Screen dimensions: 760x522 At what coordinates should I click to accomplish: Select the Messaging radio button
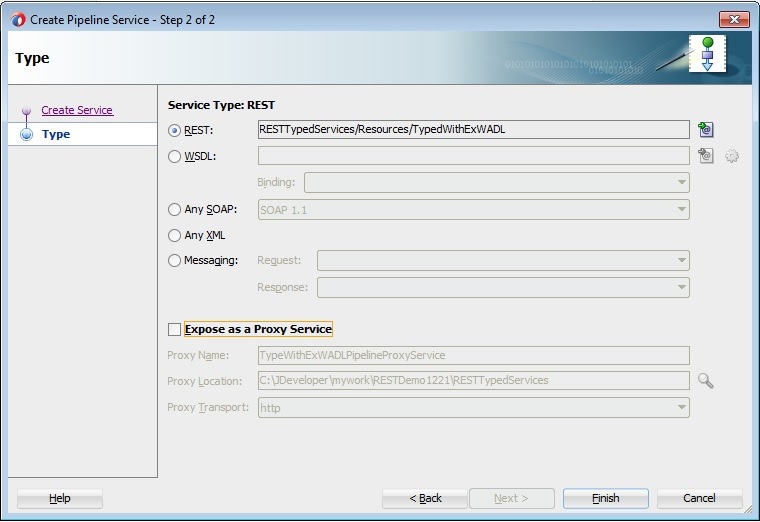(x=175, y=261)
